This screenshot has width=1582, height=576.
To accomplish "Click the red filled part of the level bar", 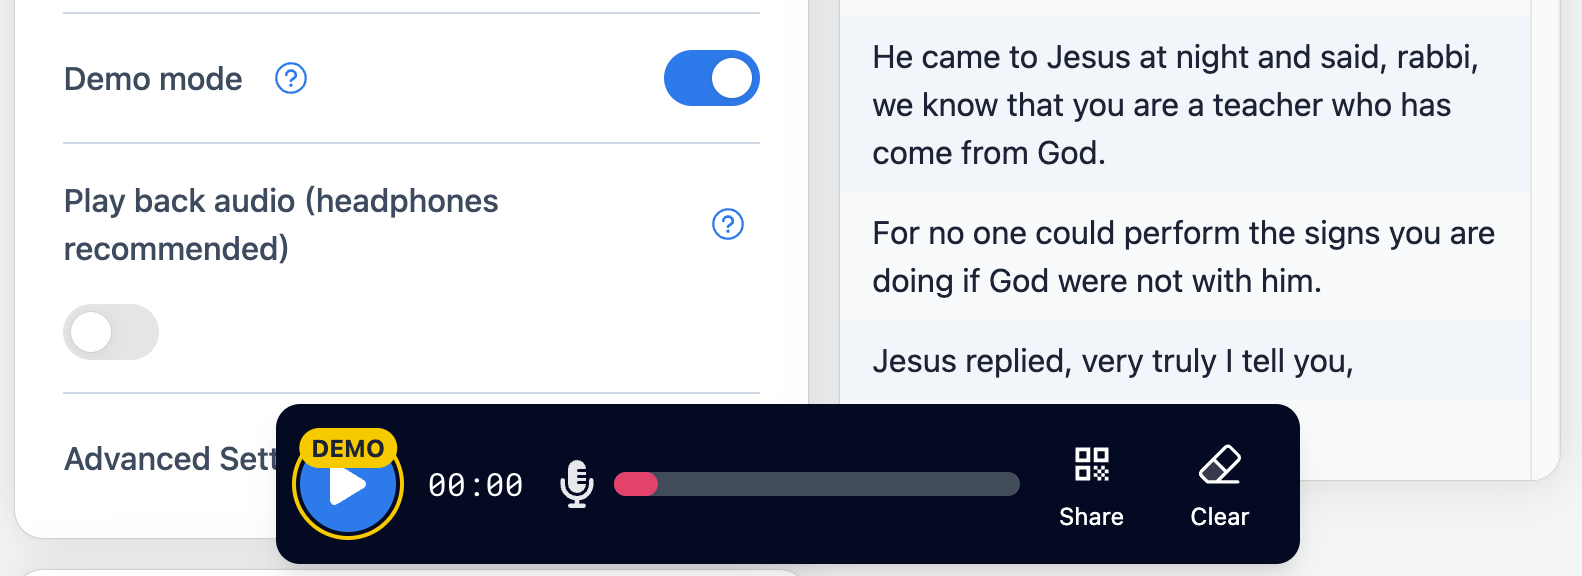I will coord(636,484).
